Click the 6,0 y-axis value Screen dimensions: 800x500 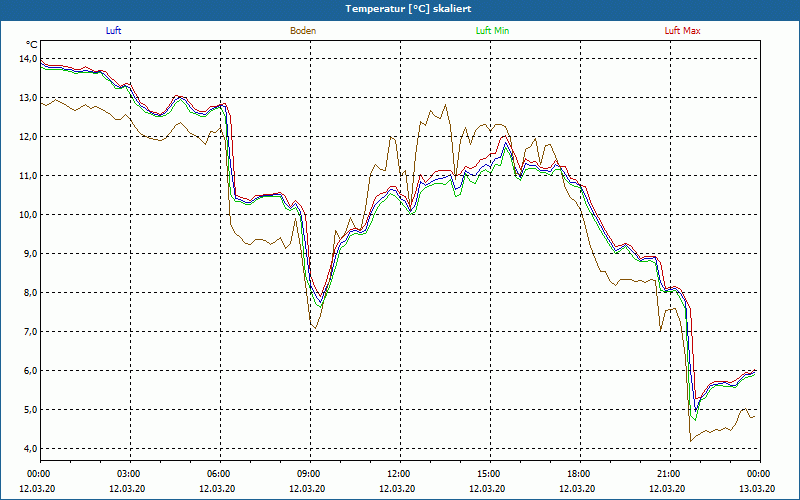(x=30, y=371)
